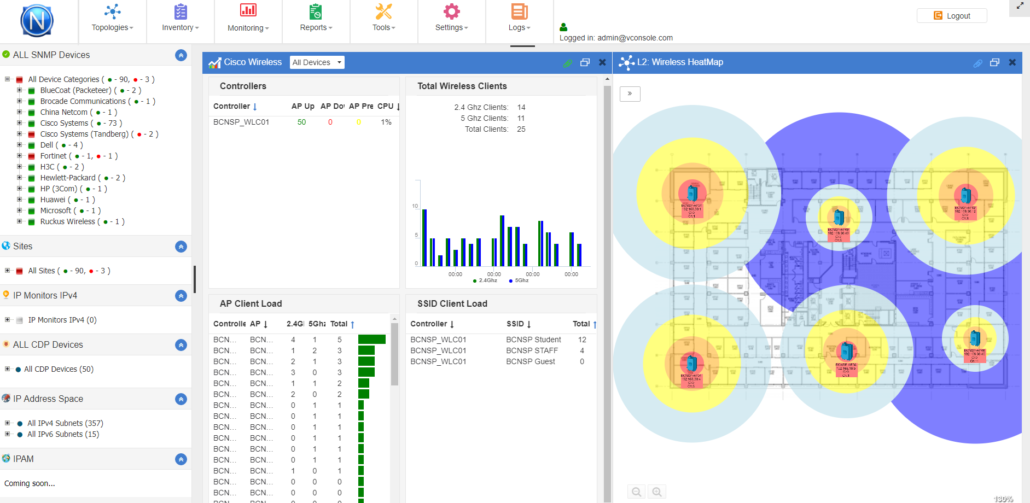This screenshot has height=503, width=1030.
Task: Open the Tools menu
Action: (383, 19)
